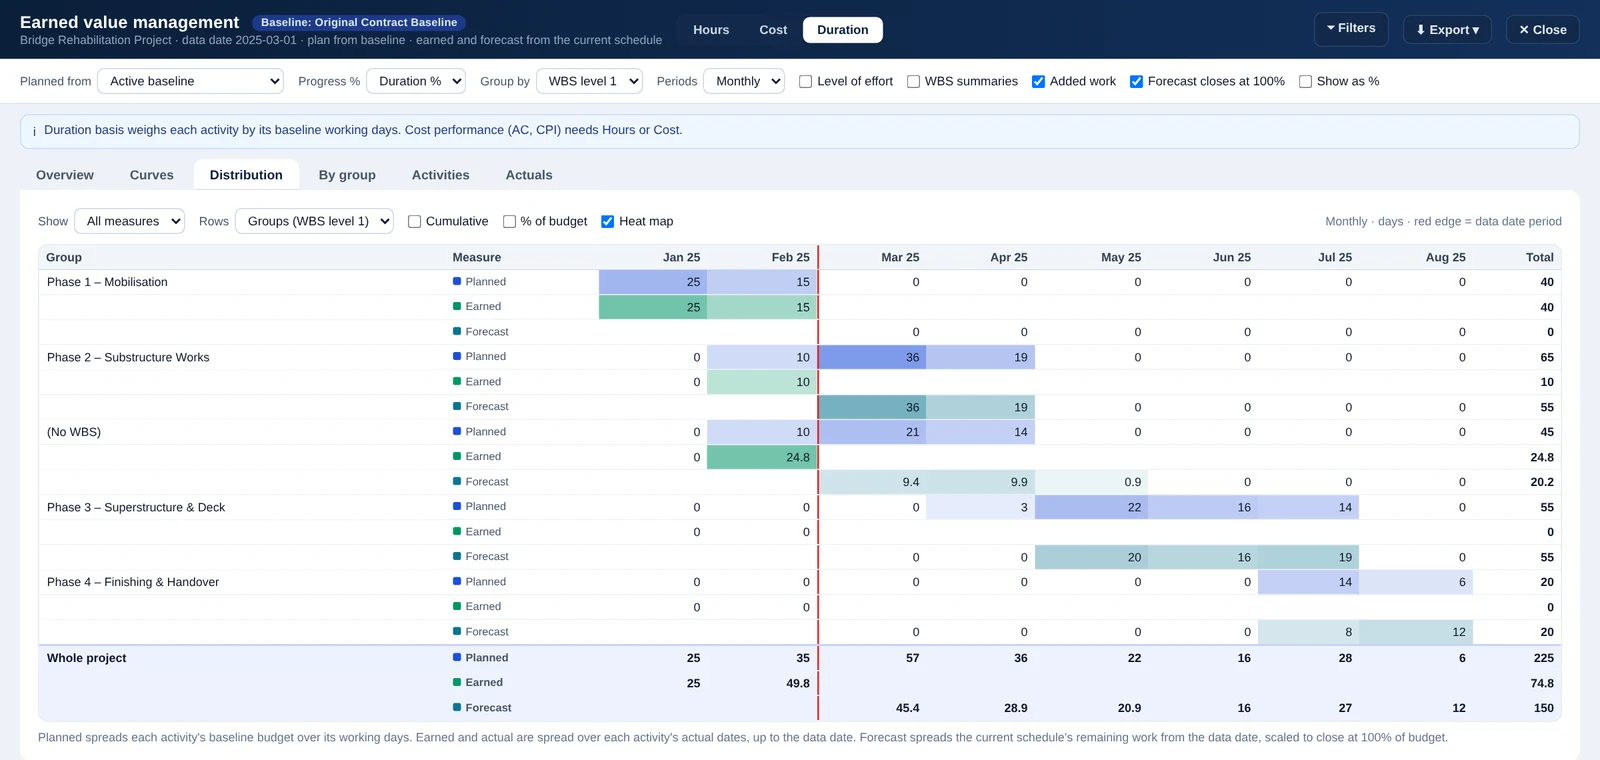Switch to the By group tab

click(347, 175)
